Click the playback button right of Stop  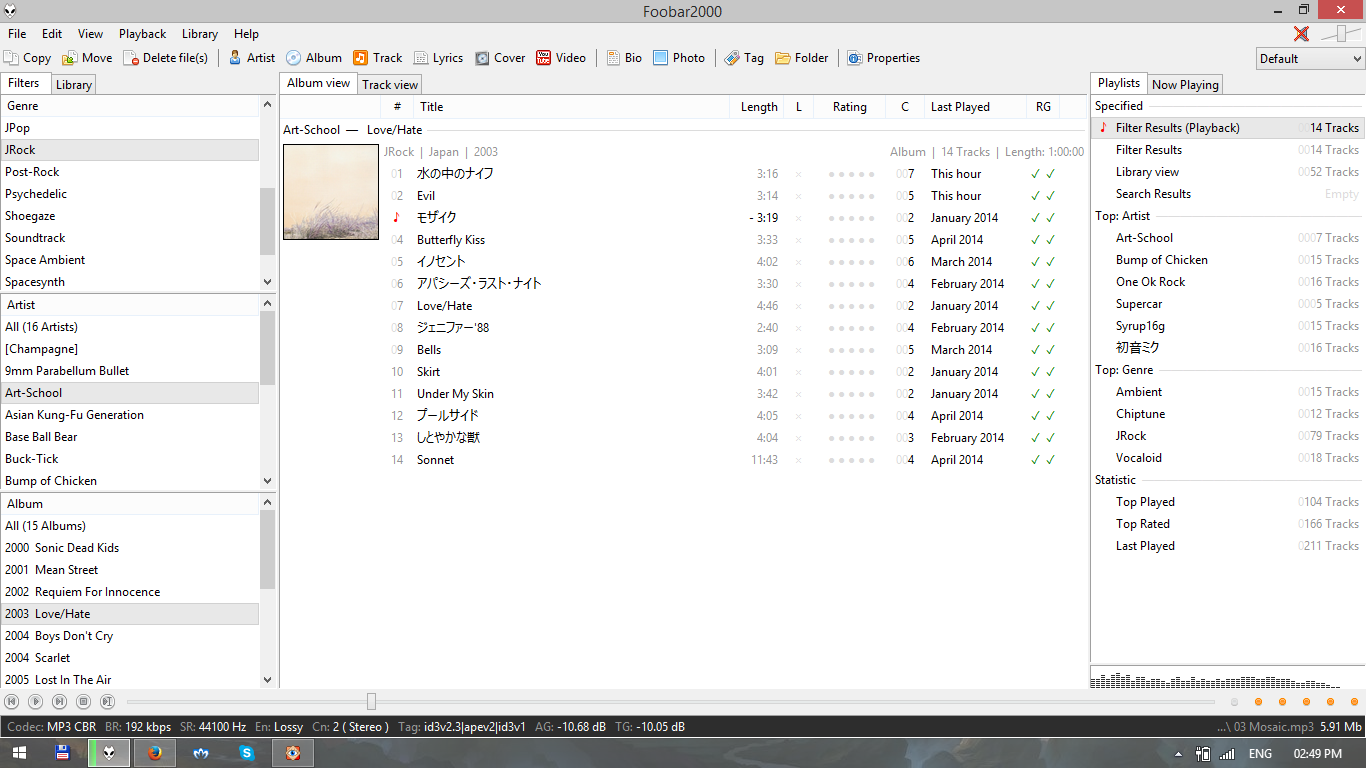[x=108, y=702]
